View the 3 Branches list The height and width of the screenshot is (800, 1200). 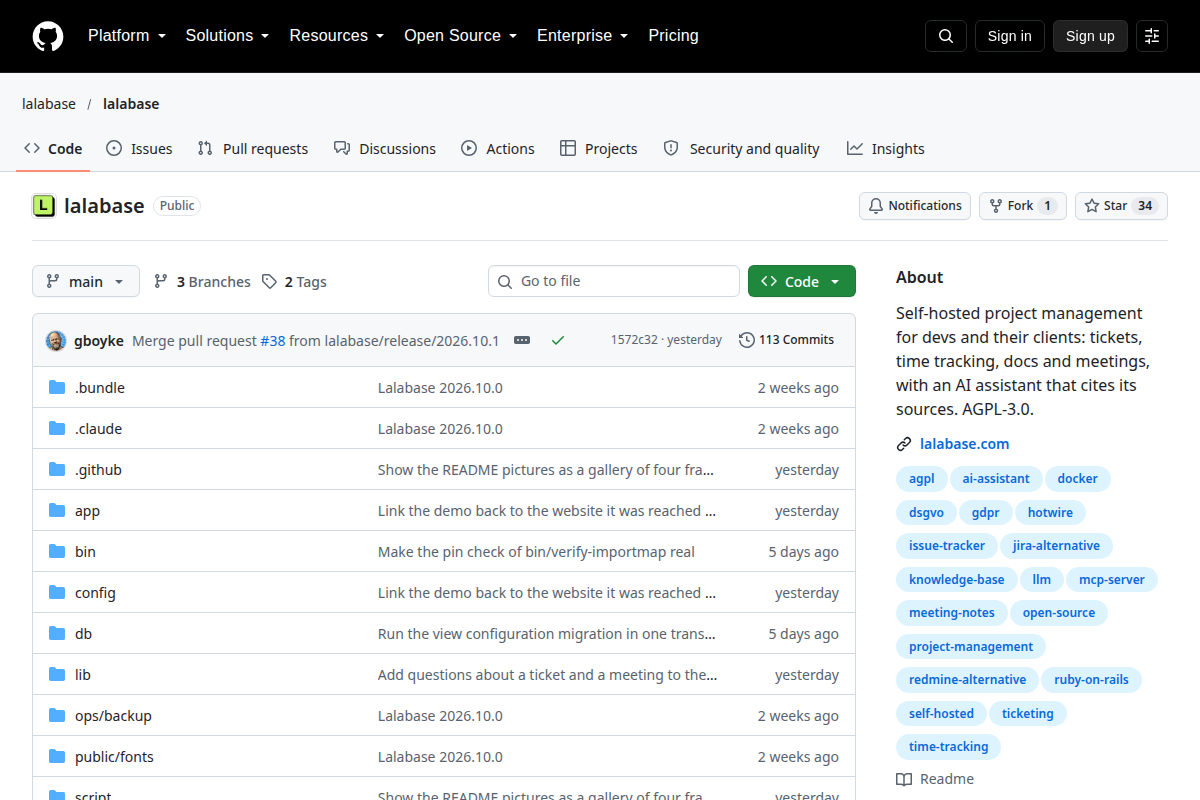pyautogui.click(x=202, y=282)
